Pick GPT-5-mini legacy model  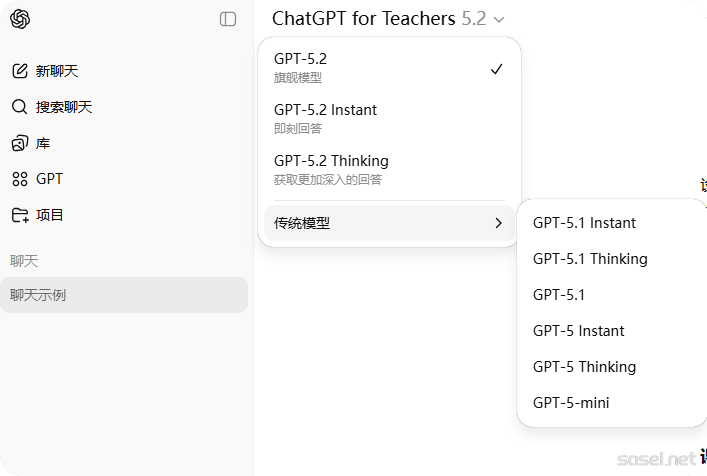[x=571, y=403]
